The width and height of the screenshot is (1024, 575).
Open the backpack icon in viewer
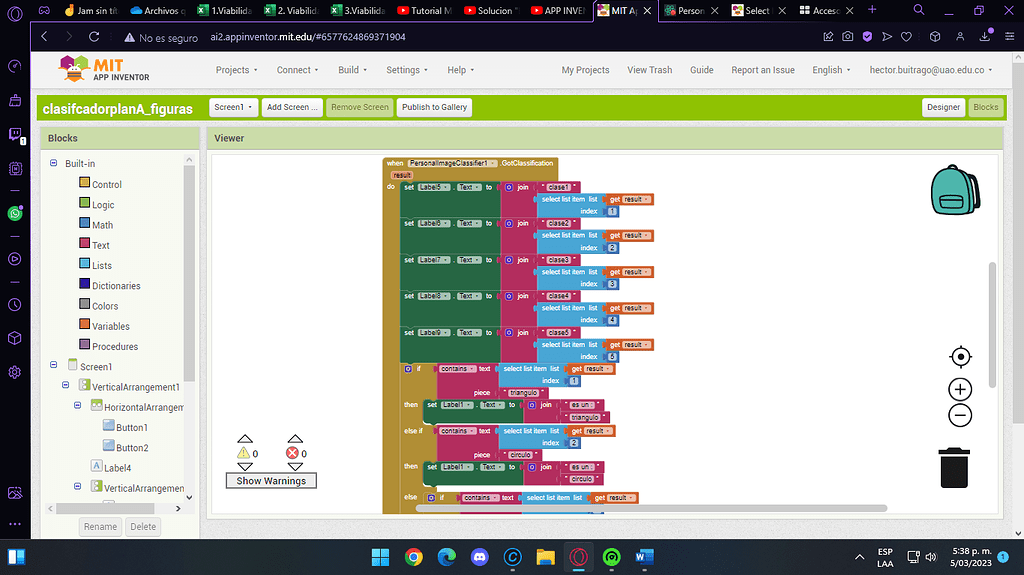tap(959, 191)
